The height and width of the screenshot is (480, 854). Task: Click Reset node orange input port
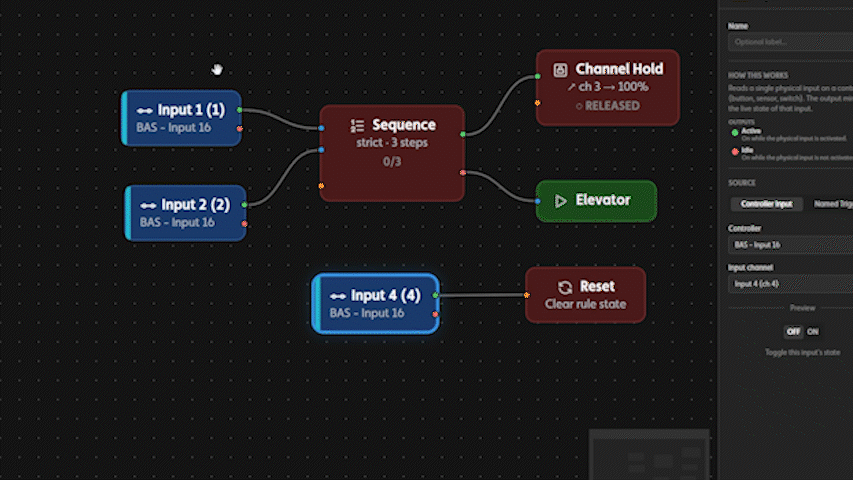tap(527, 295)
